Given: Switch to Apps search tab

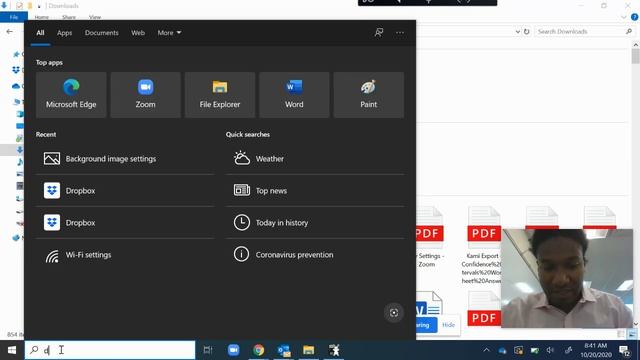Looking at the screenshot, I should pos(64,33).
